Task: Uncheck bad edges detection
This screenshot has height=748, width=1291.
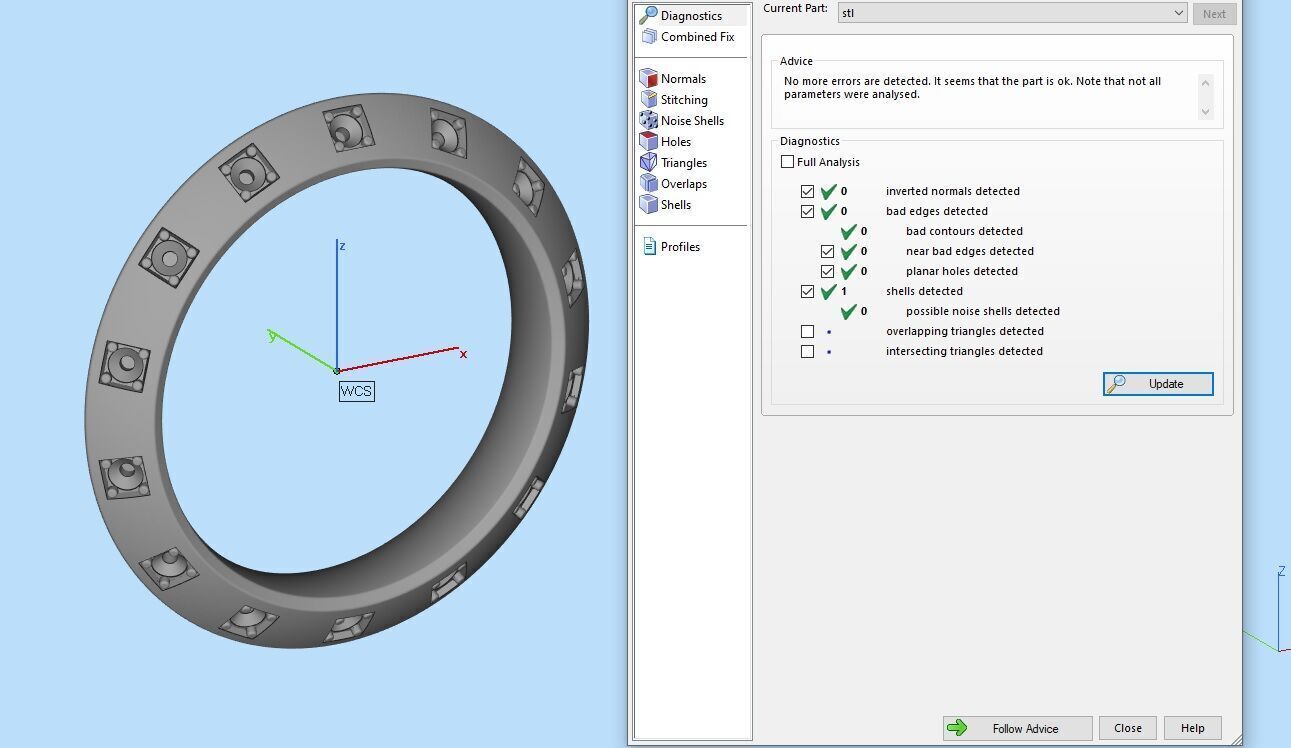Action: pyautogui.click(x=808, y=211)
